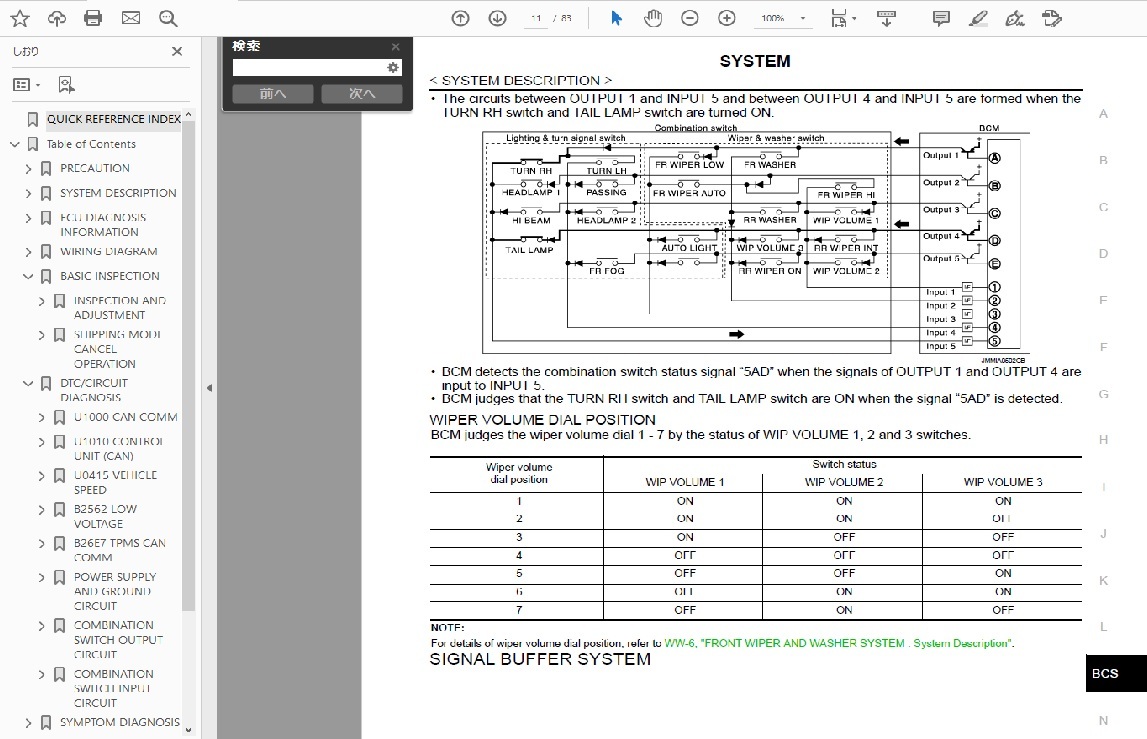Viewport: 1147px width, 739px height.
Task: Click the cloud upload icon
Action: pyautogui.click(x=56, y=18)
